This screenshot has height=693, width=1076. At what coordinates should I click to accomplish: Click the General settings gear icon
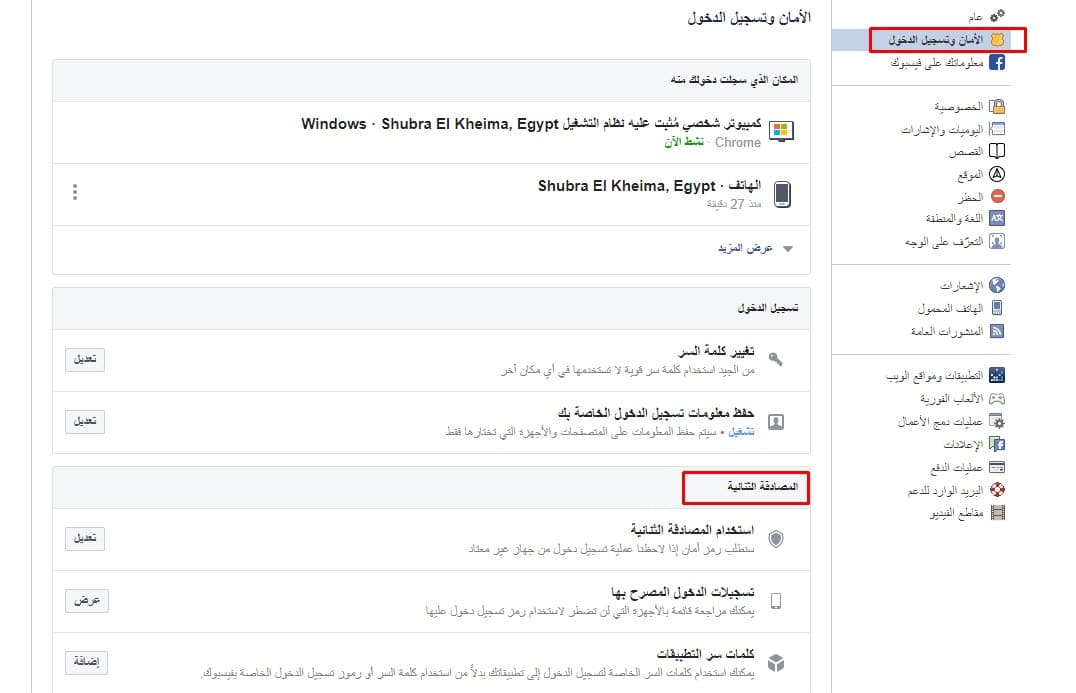coord(997,17)
